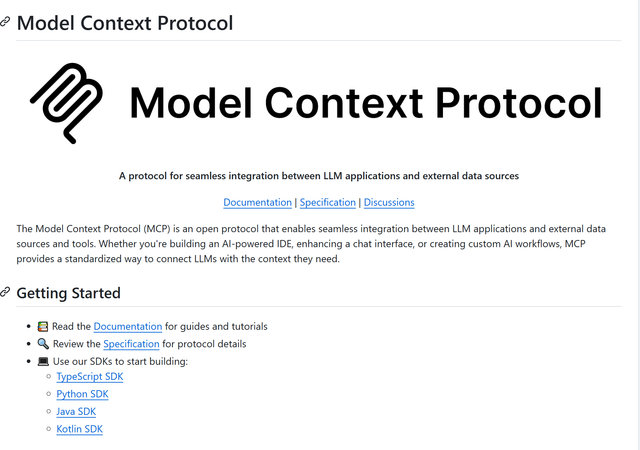Screen dimensions: 640x450
Task: Open the Documentation link in the centered link row
Action: (257, 202)
